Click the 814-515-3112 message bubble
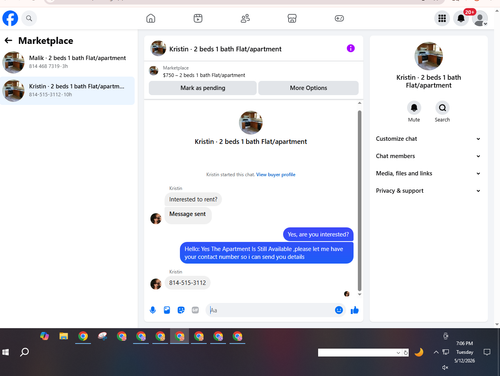500x376 pixels. (187, 283)
